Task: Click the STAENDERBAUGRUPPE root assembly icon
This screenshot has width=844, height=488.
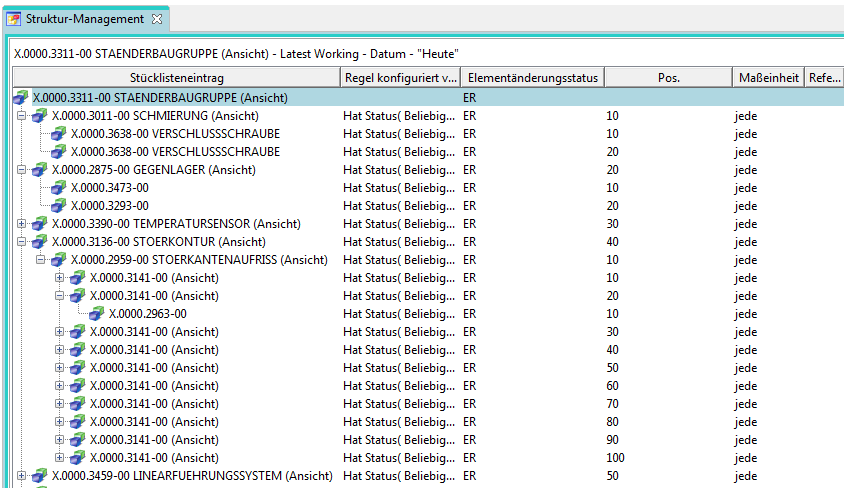Action: 21,98
